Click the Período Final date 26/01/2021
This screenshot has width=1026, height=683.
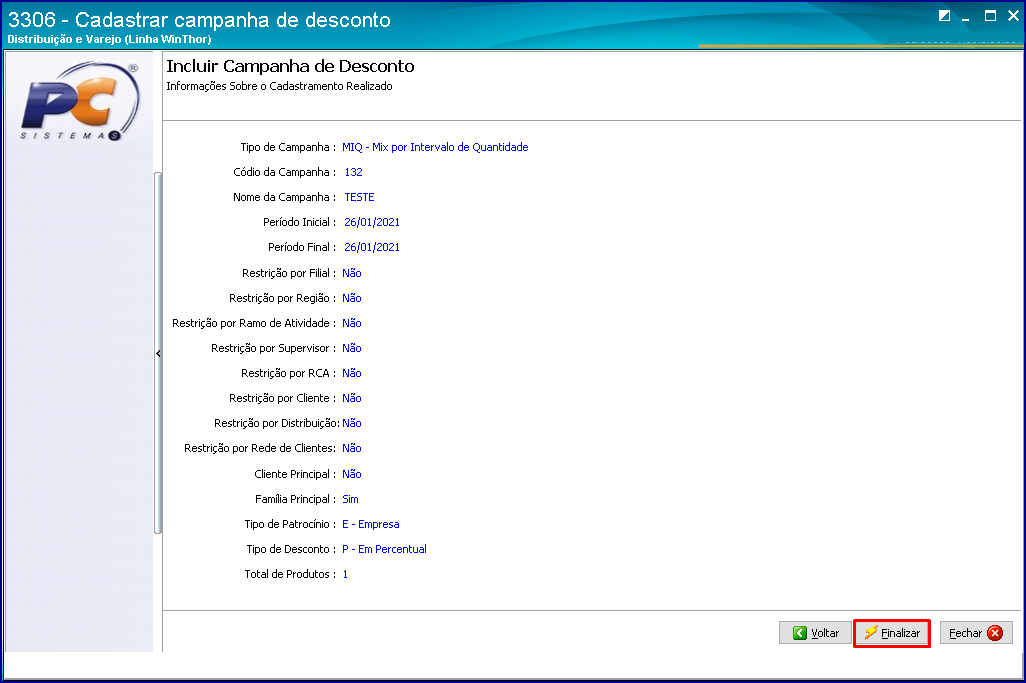(372, 247)
